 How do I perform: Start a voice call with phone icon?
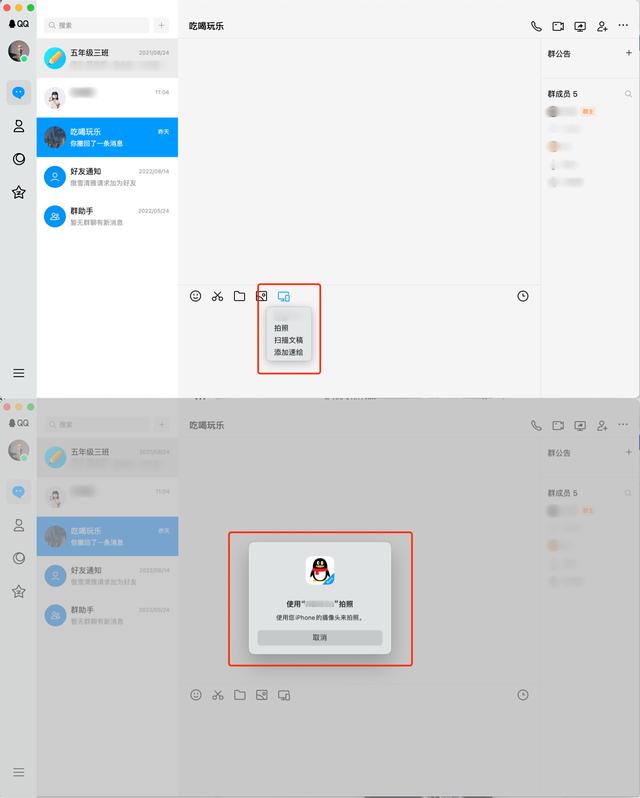click(x=536, y=26)
